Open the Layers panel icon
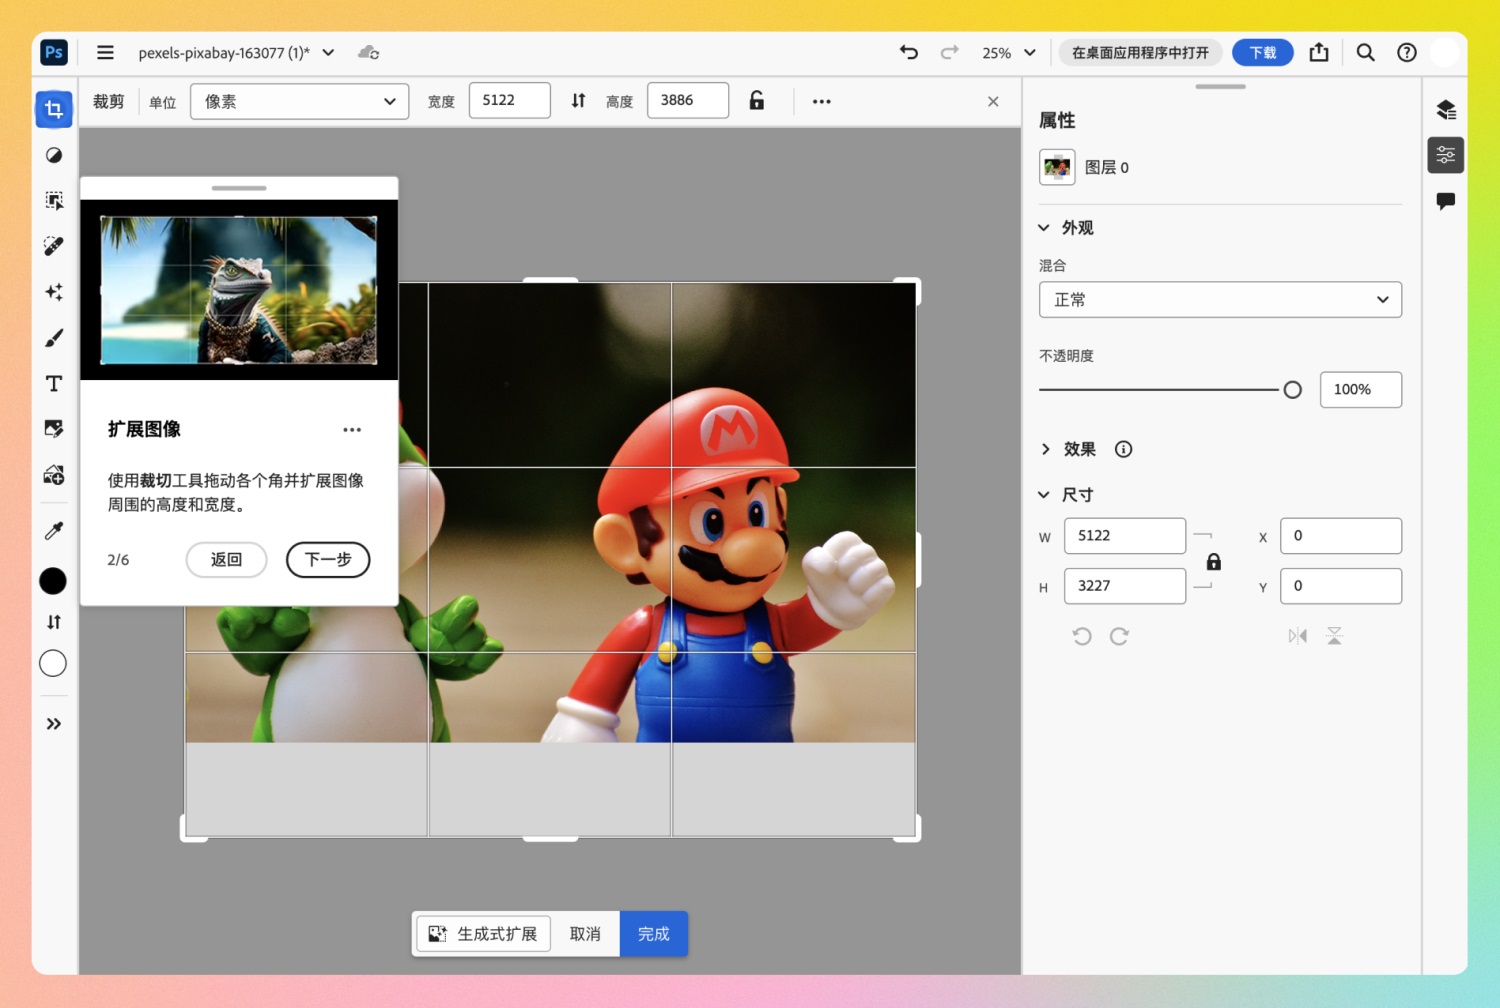Image resolution: width=1500 pixels, height=1008 pixels. 1446,109
